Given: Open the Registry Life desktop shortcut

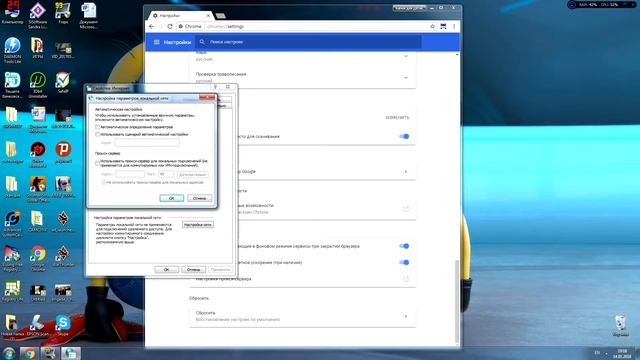Looking at the screenshot, I should point(12,291).
